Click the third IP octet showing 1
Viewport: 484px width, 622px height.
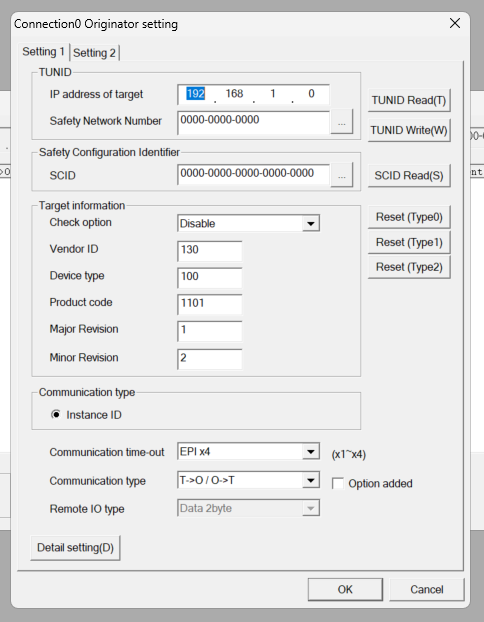[x=273, y=94]
